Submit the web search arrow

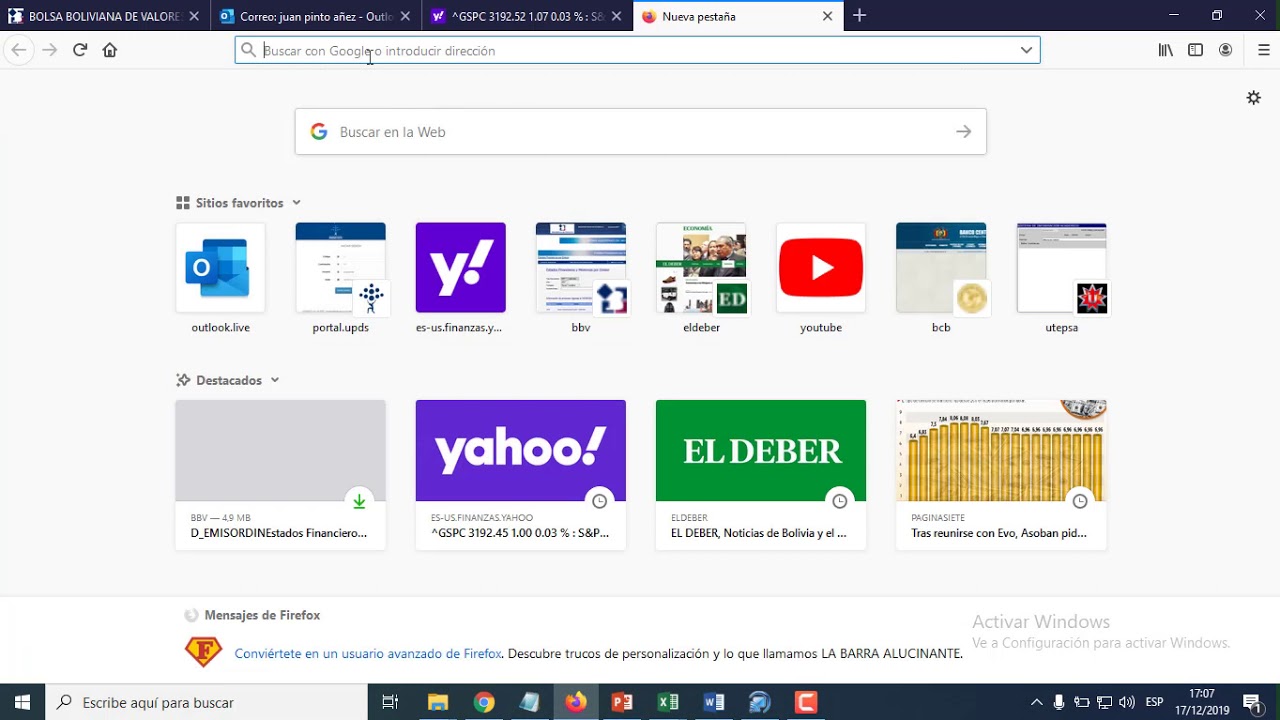963,132
